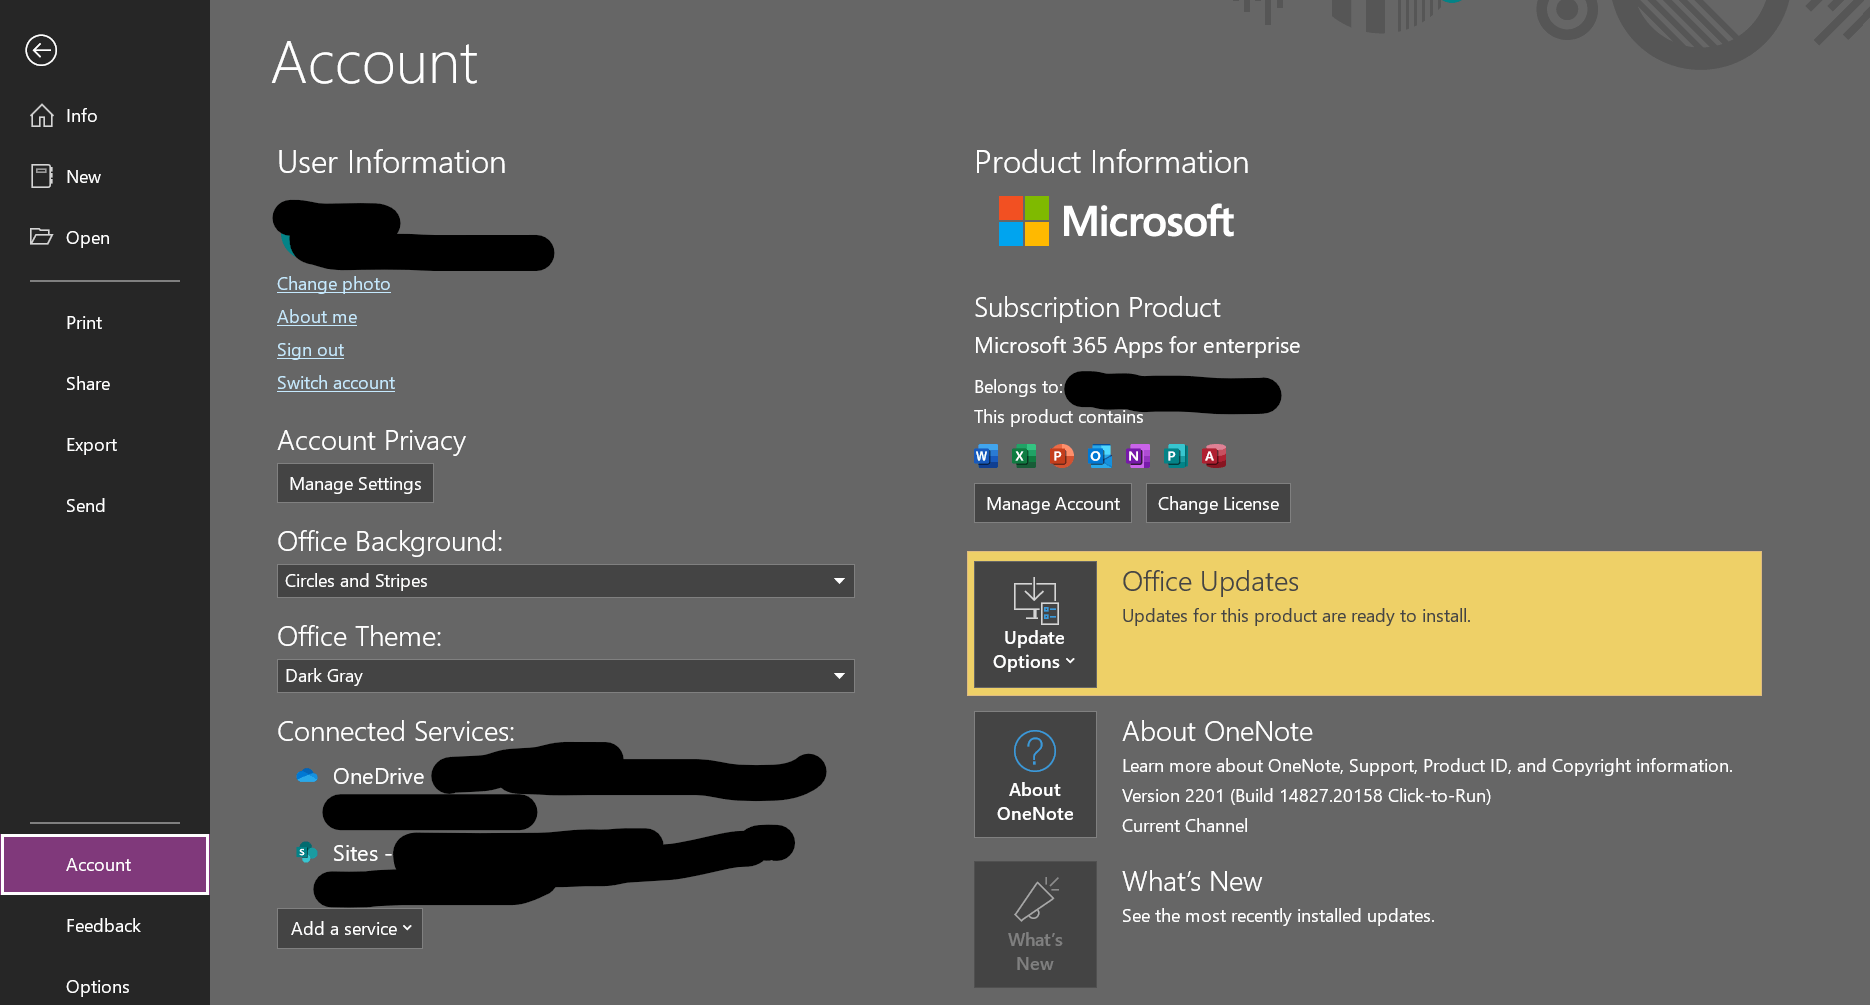Screen dimensions: 1870x1005
Task: Expand the Add a service menu
Action: (x=349, y=928)
